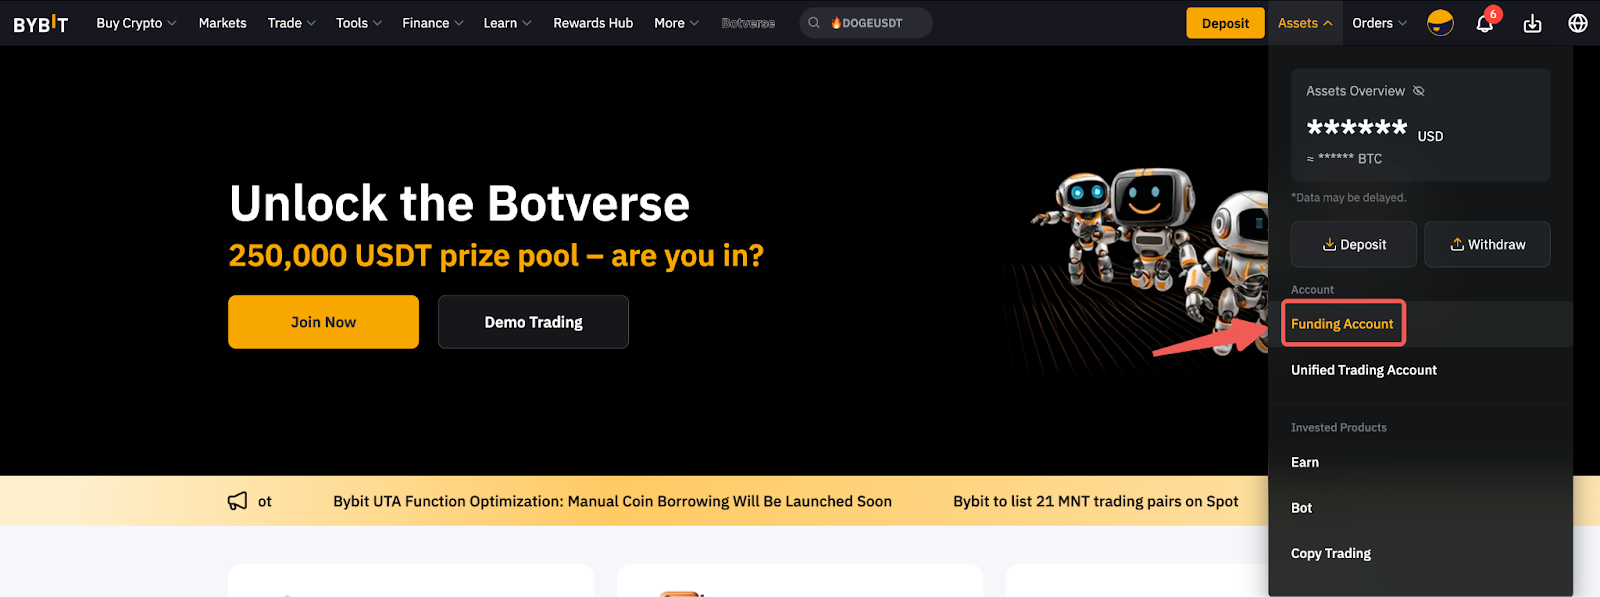Open Unified Trading Account
The image size is (1600, 597).
coord(1363,370)
